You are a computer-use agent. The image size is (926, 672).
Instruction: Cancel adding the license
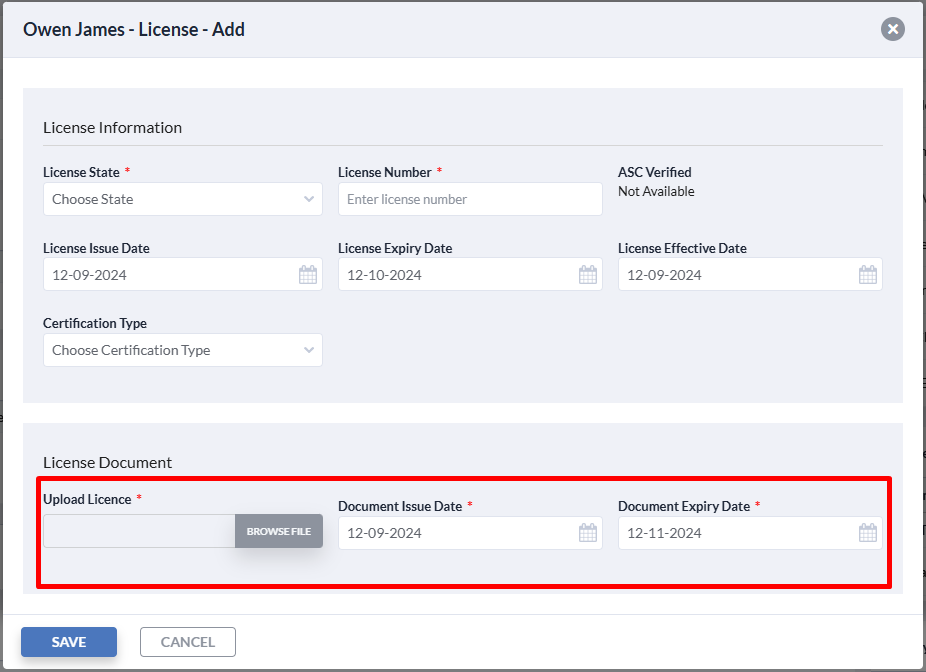[188, 642]
